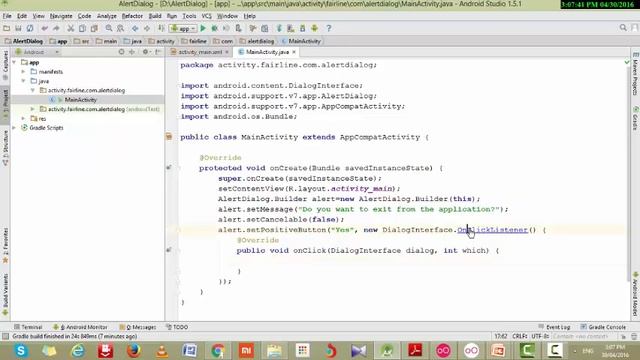Open the Build menu
640x360 pixels.
click(x=155, y=16)
